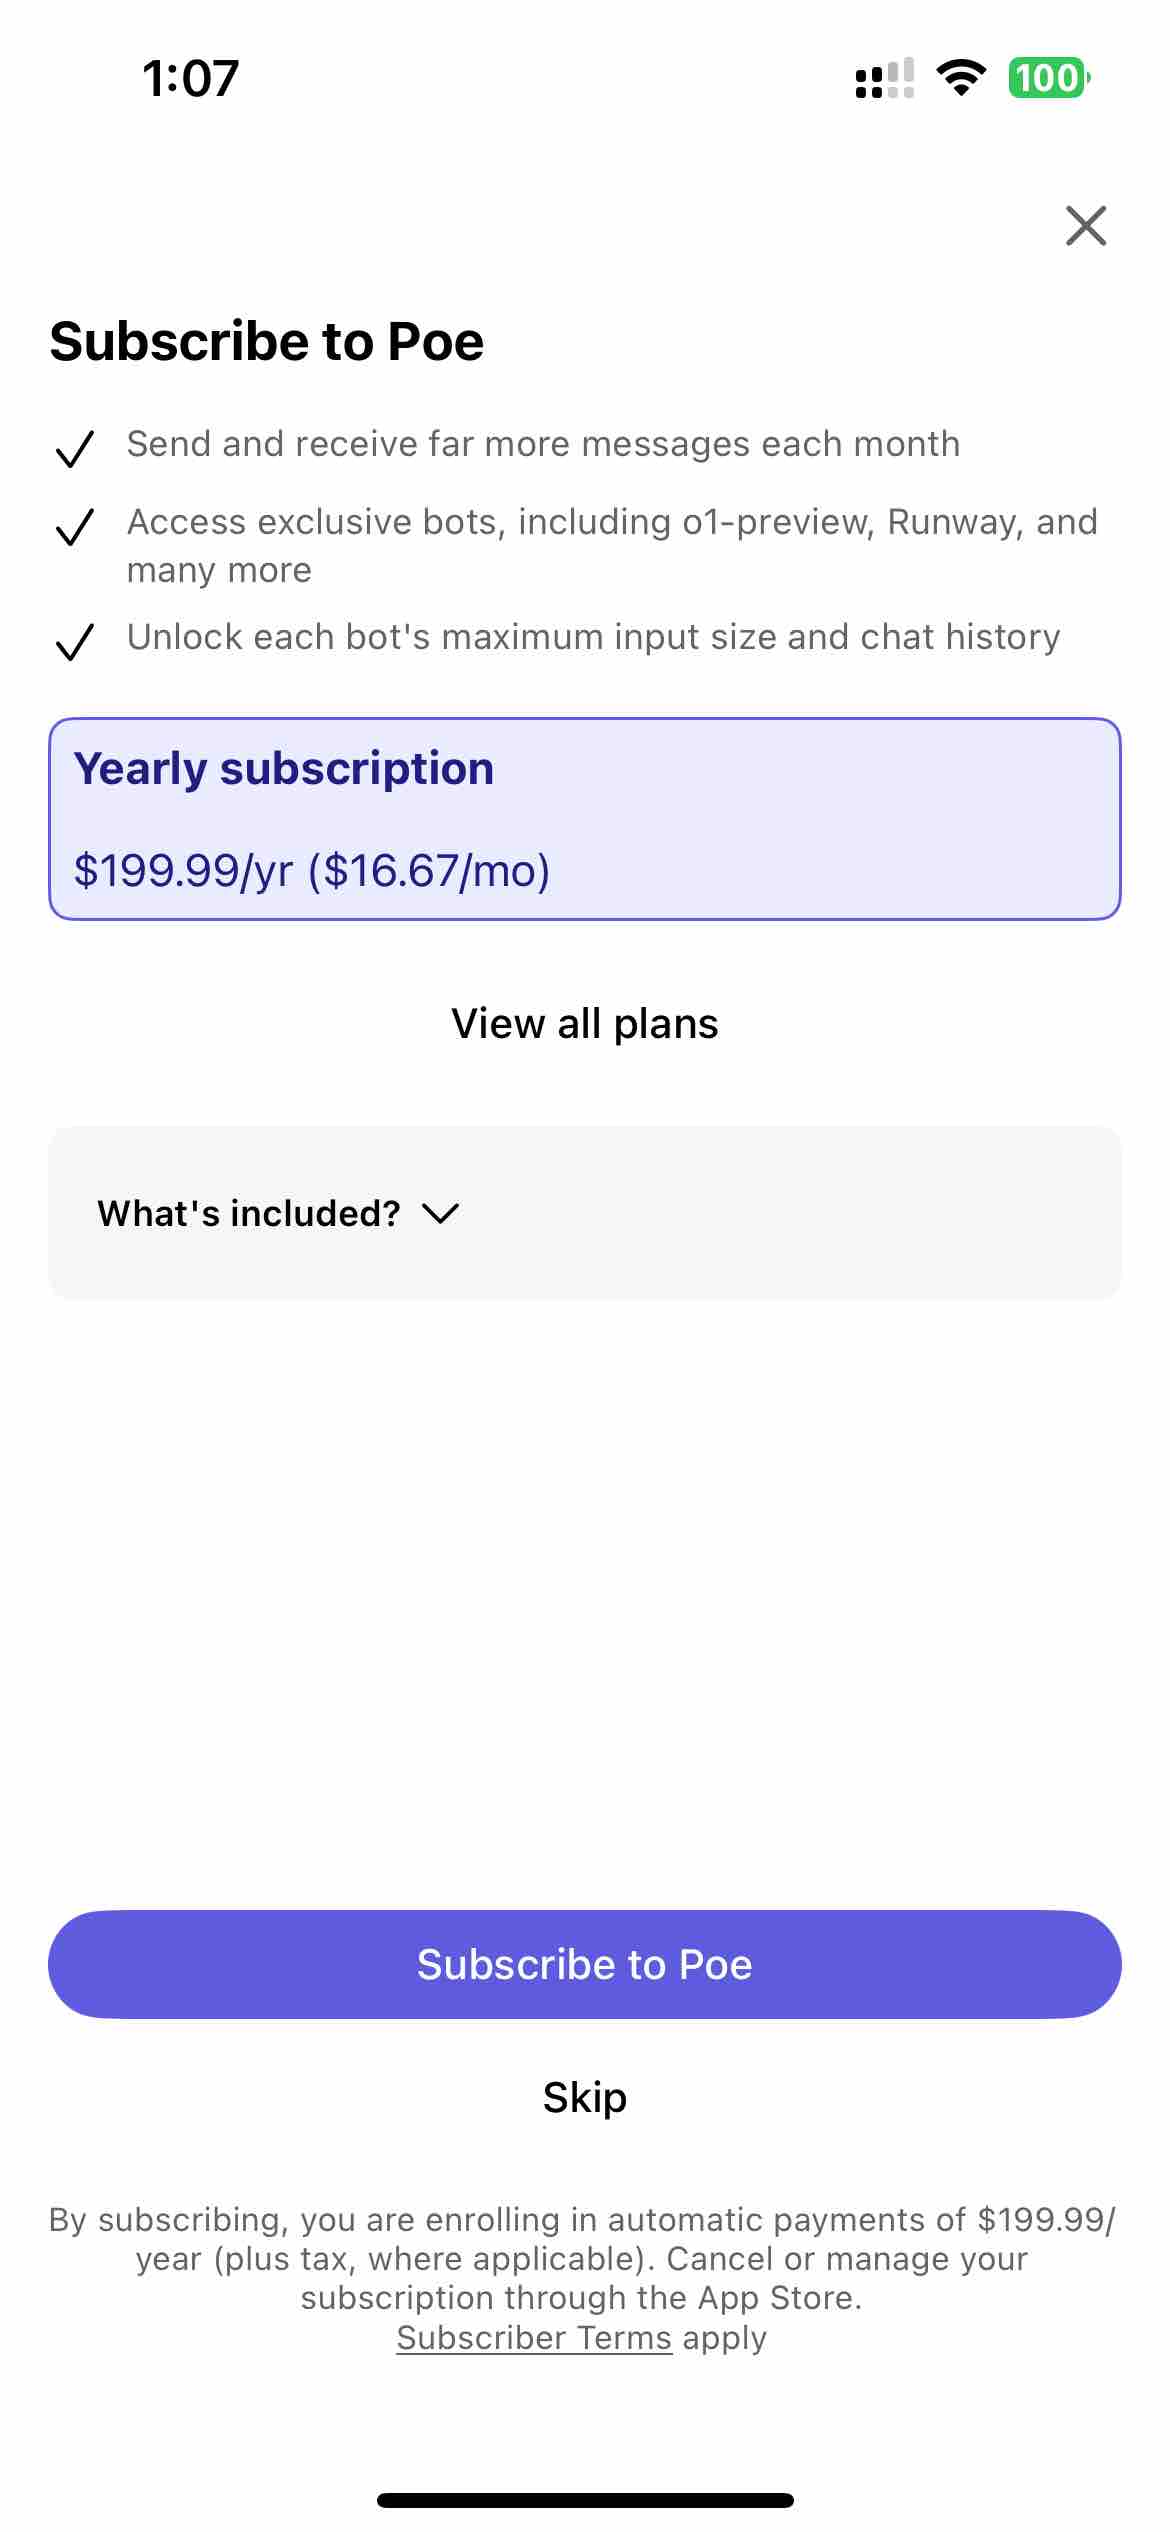The image size is (1170, 2532).
Task: Tap the Wi-Fi status icon
Action: pyautogui.click(x=961, y=78)
